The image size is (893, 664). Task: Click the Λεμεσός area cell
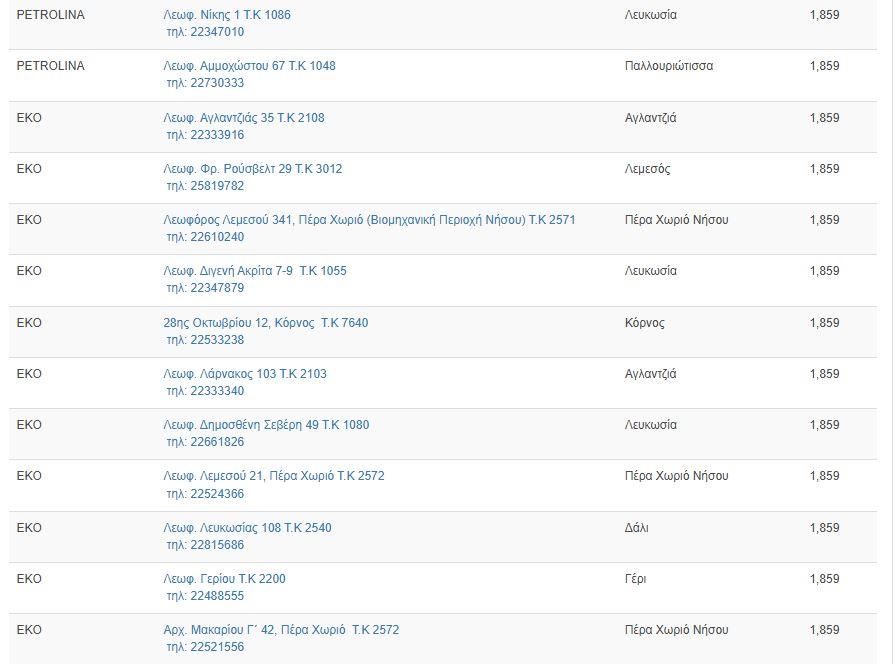pyautogui.click(x=648, y=169)
